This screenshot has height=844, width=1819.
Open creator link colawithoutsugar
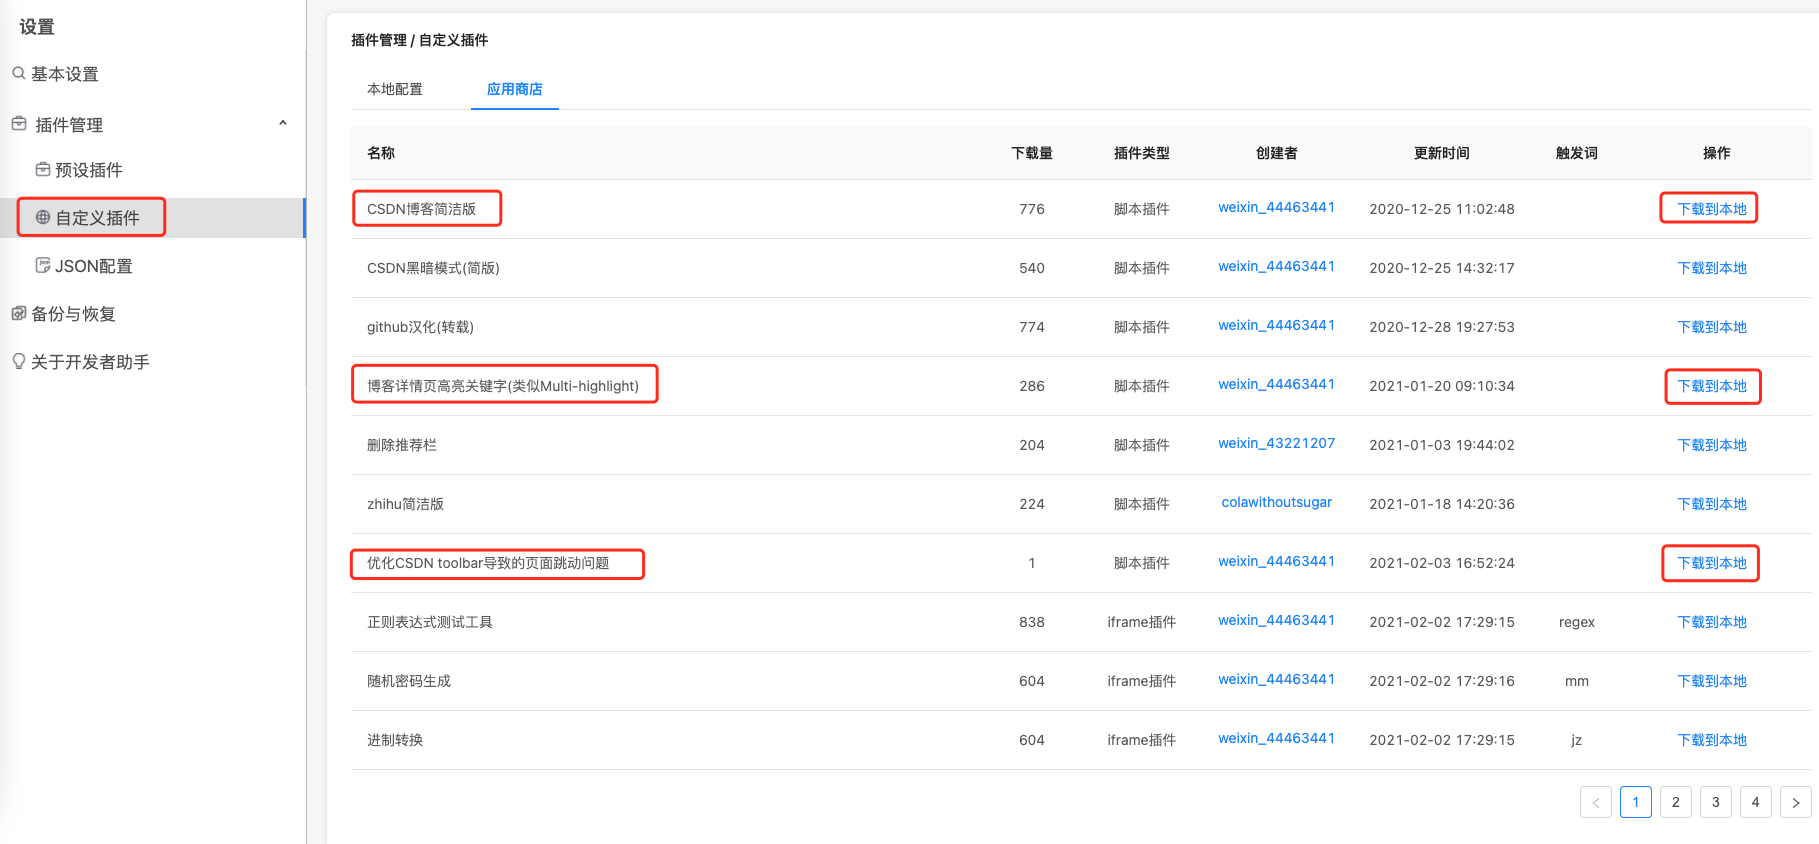coord(1276,502)
